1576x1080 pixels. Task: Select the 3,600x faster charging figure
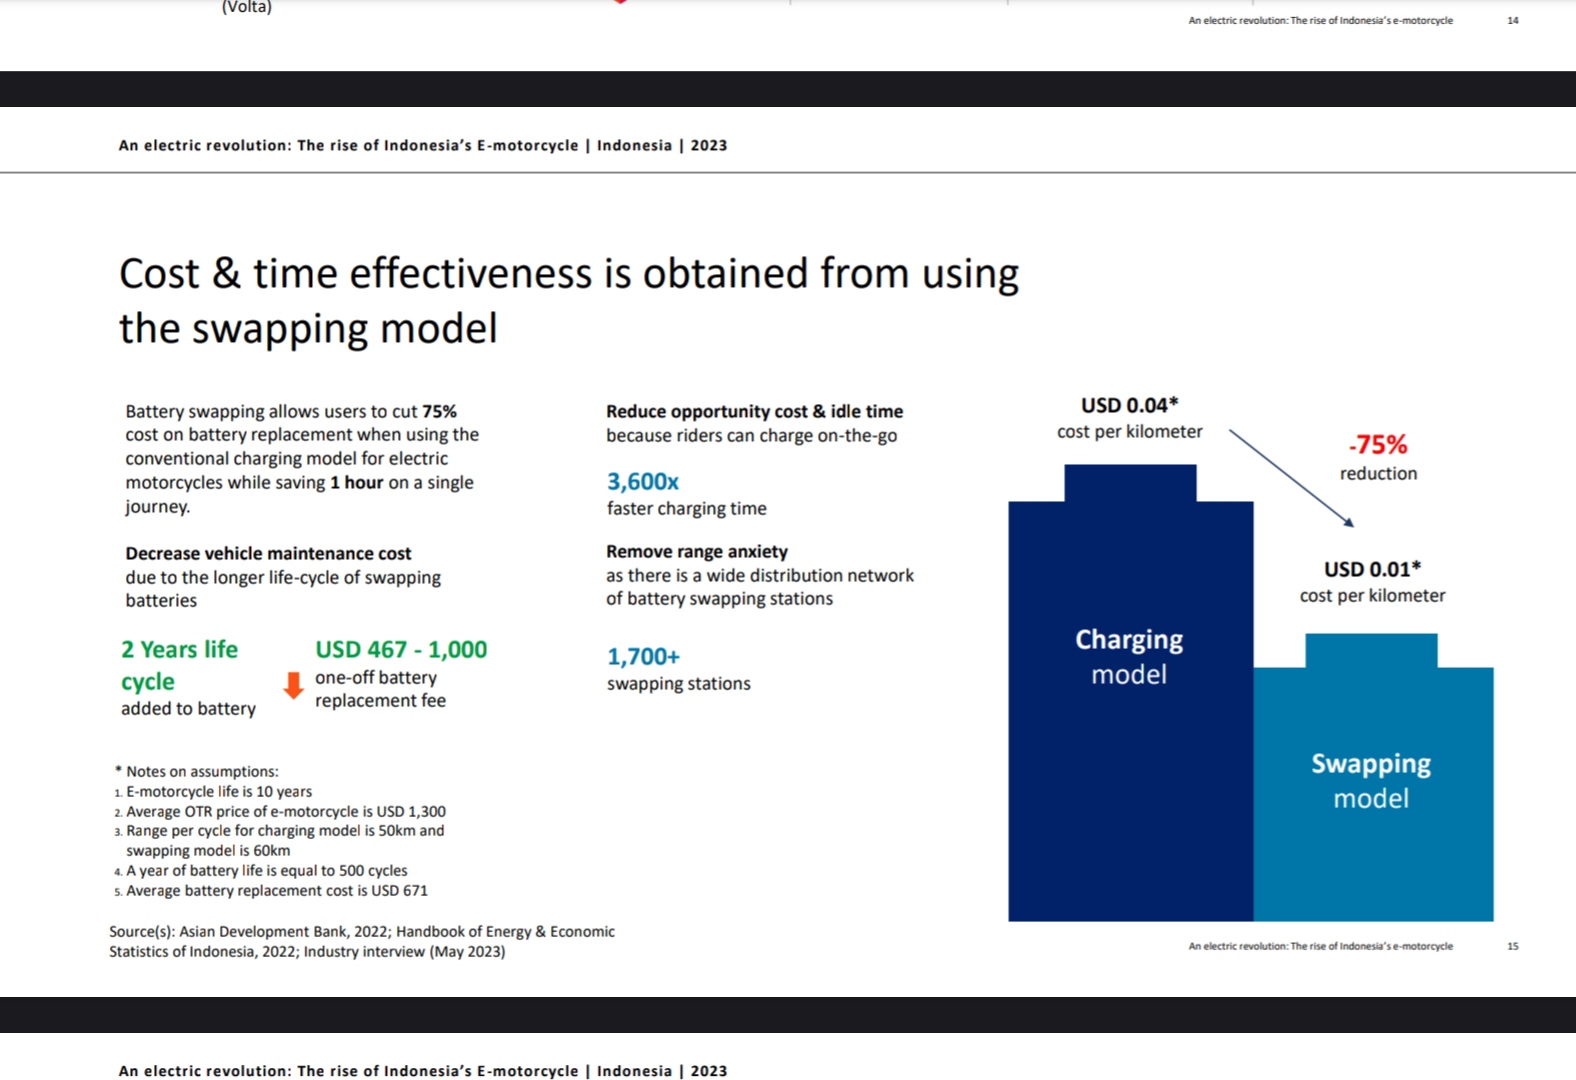pyautogui.click(x=642, y=482)
